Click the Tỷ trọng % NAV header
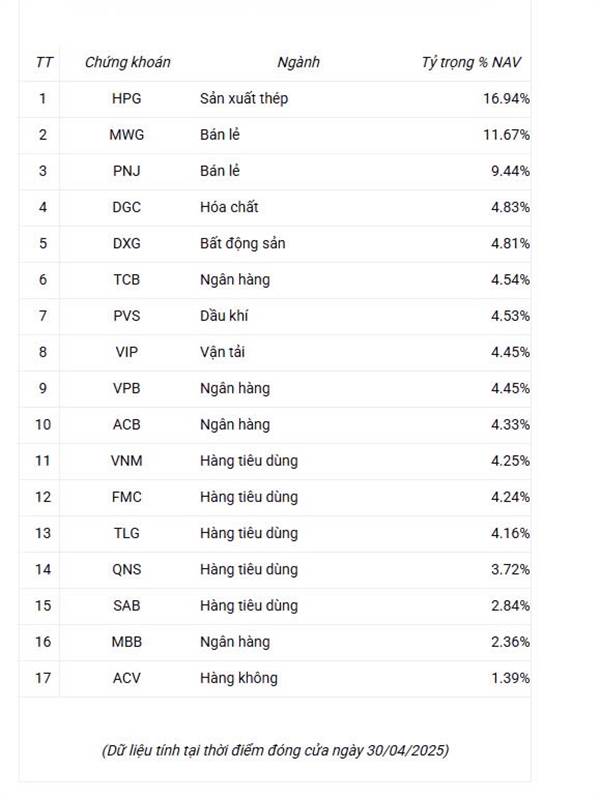Viewport: 600px width, 800px height. tap(471, 62)
